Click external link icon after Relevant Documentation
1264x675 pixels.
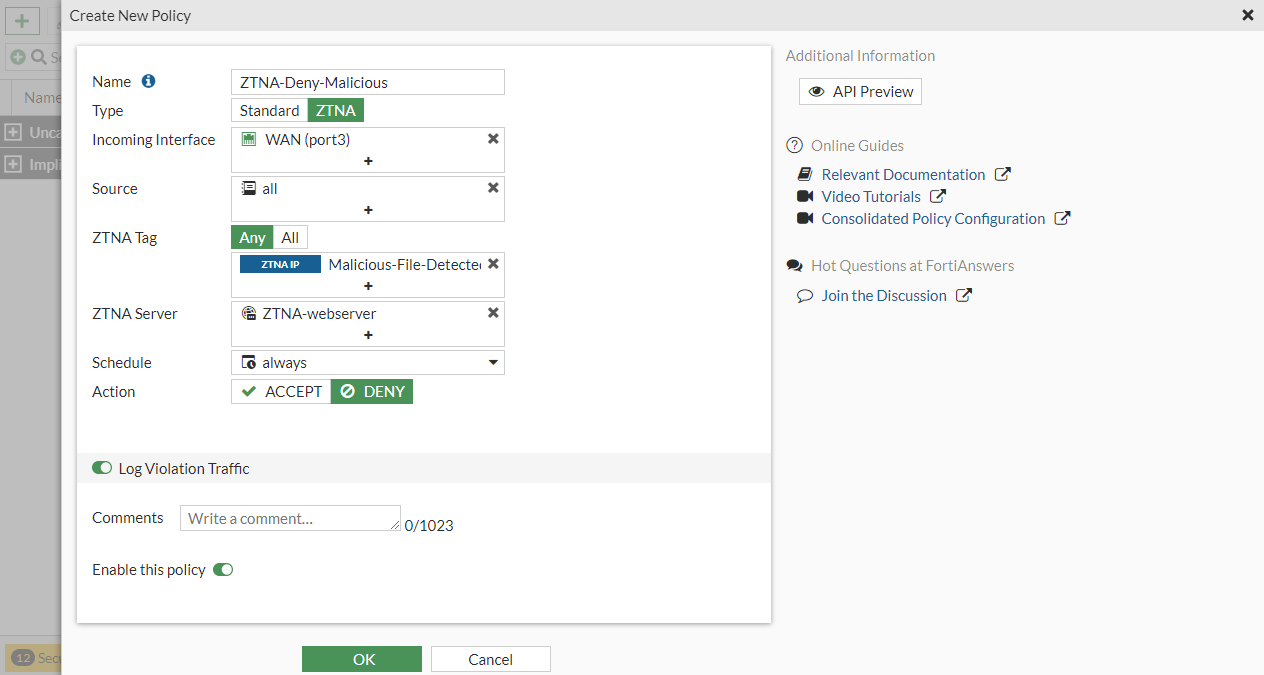click(x=1003, y=174)
